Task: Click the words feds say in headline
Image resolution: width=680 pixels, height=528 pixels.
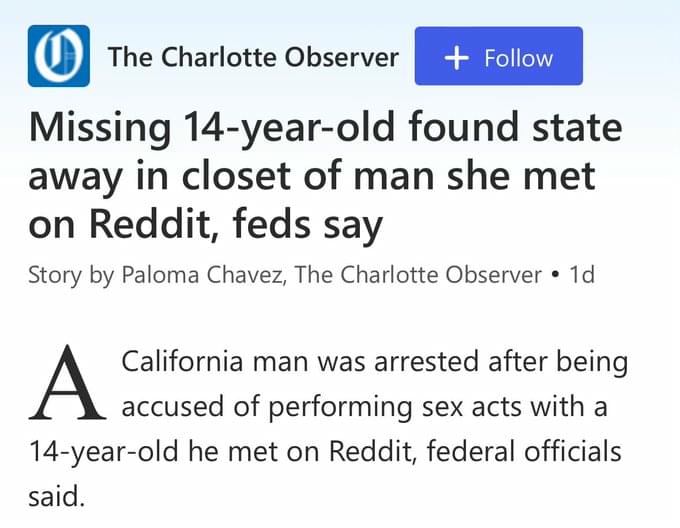Action: pos(307,225)
